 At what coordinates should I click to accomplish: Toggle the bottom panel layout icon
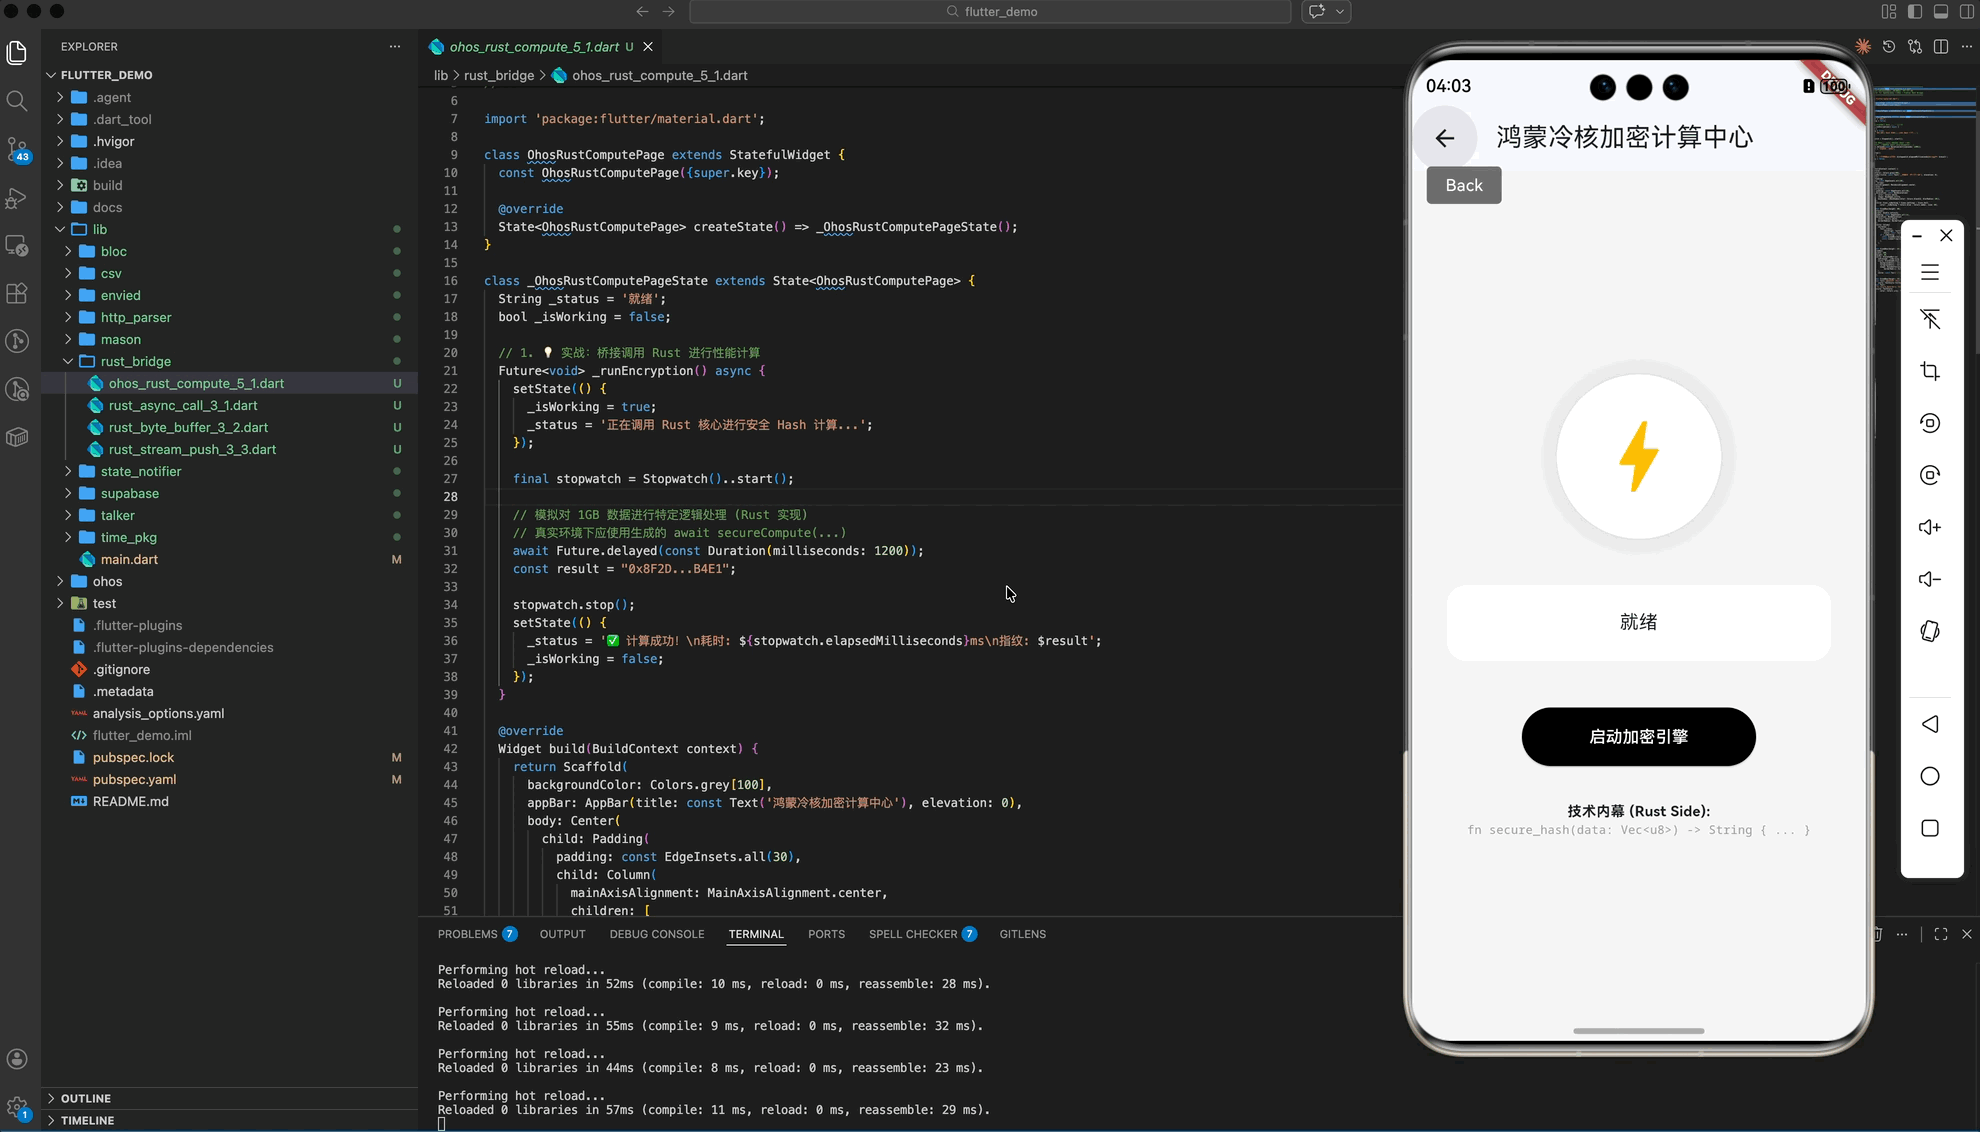click(1940, 12)
